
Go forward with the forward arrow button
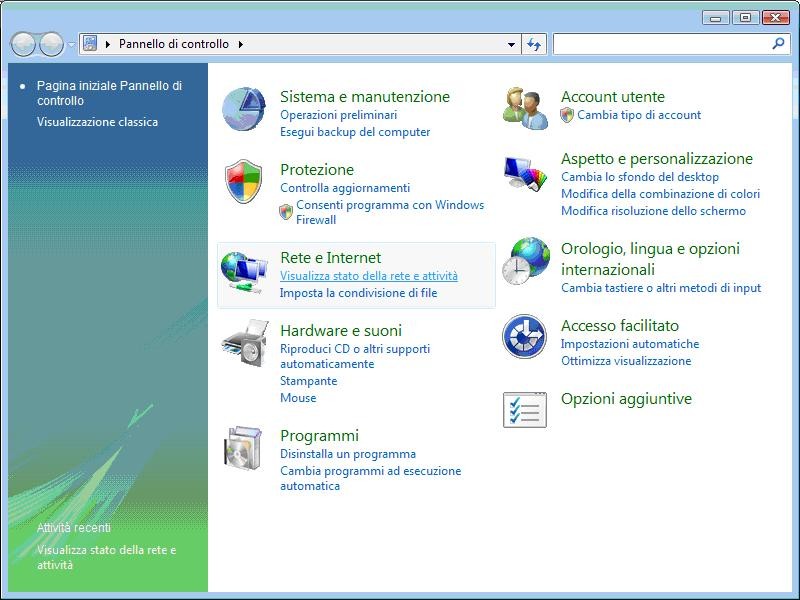[51, 44]
